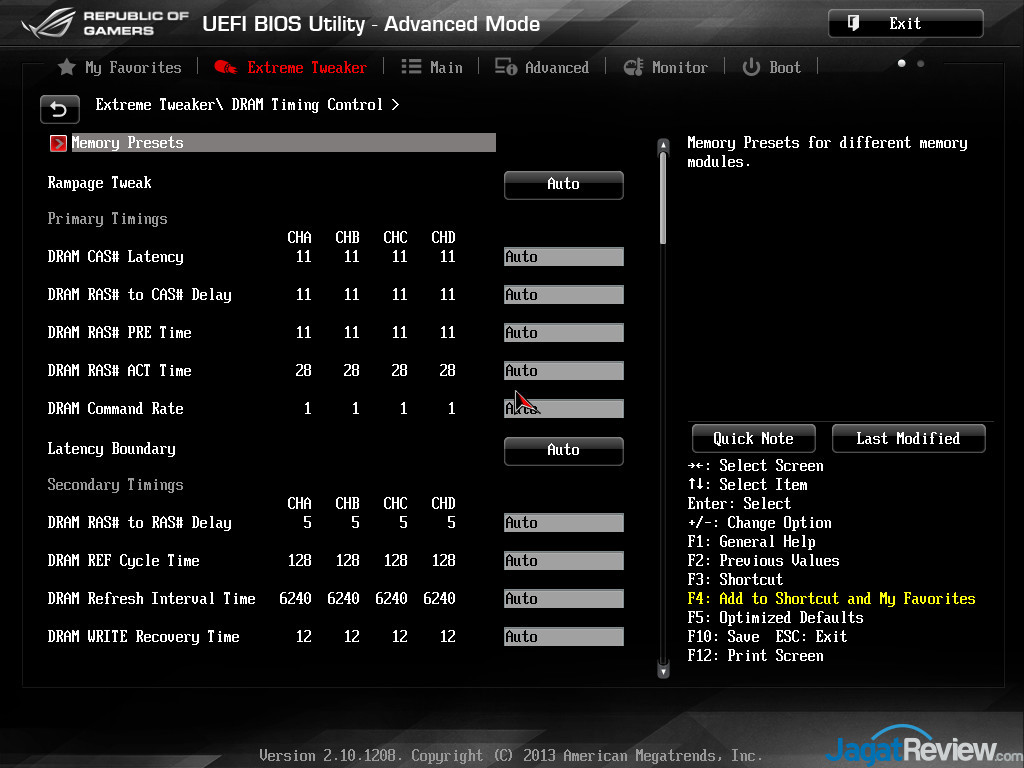The height and width of the screenshot is (768, 1024).
Task: Open the Rampage Tweak Auto dropdown
Action: tap(563, 184)
